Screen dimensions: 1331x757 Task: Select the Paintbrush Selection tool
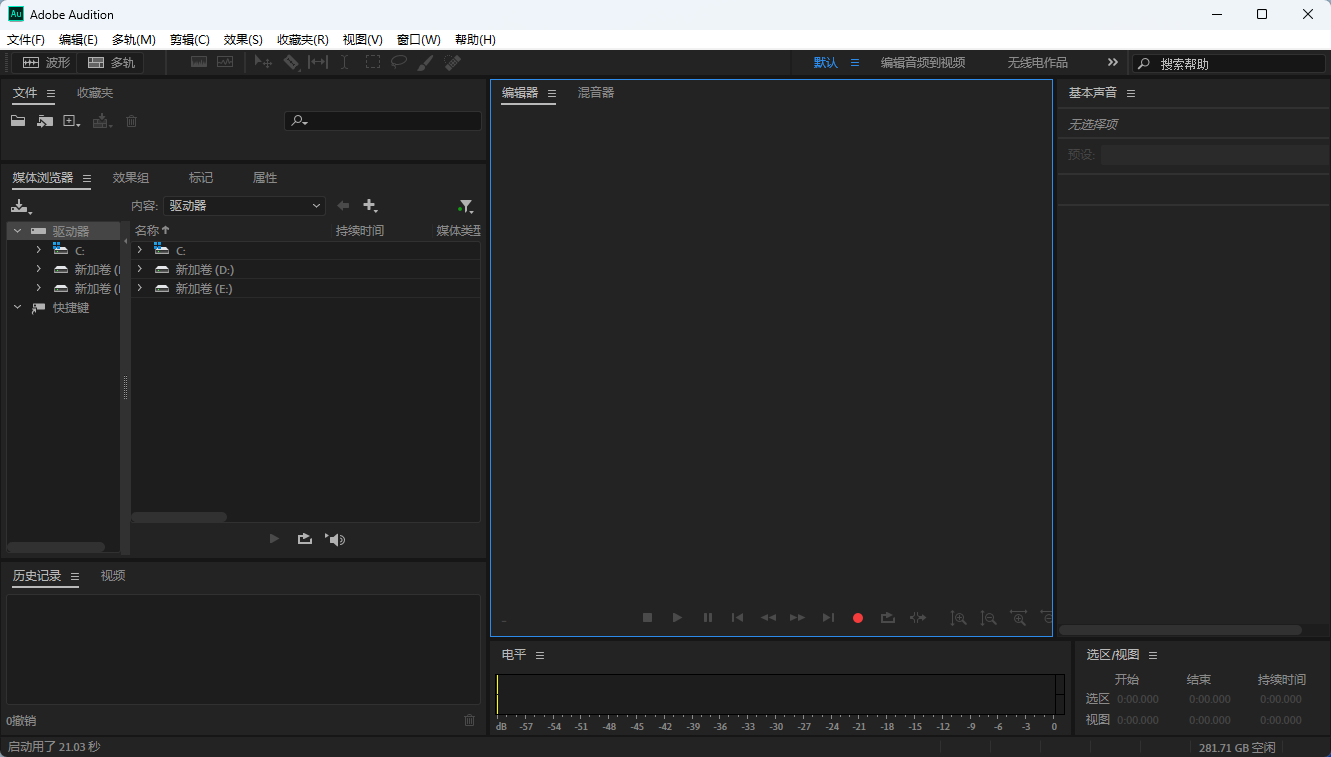(x=424, y=62)
